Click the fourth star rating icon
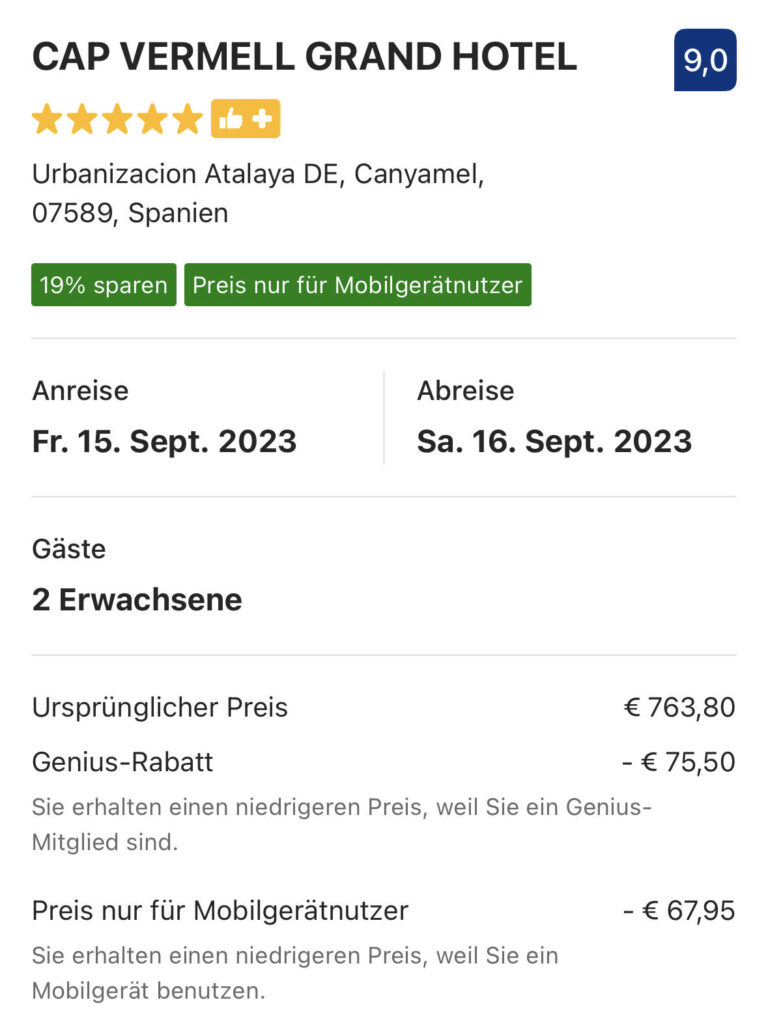 (150, 118)
